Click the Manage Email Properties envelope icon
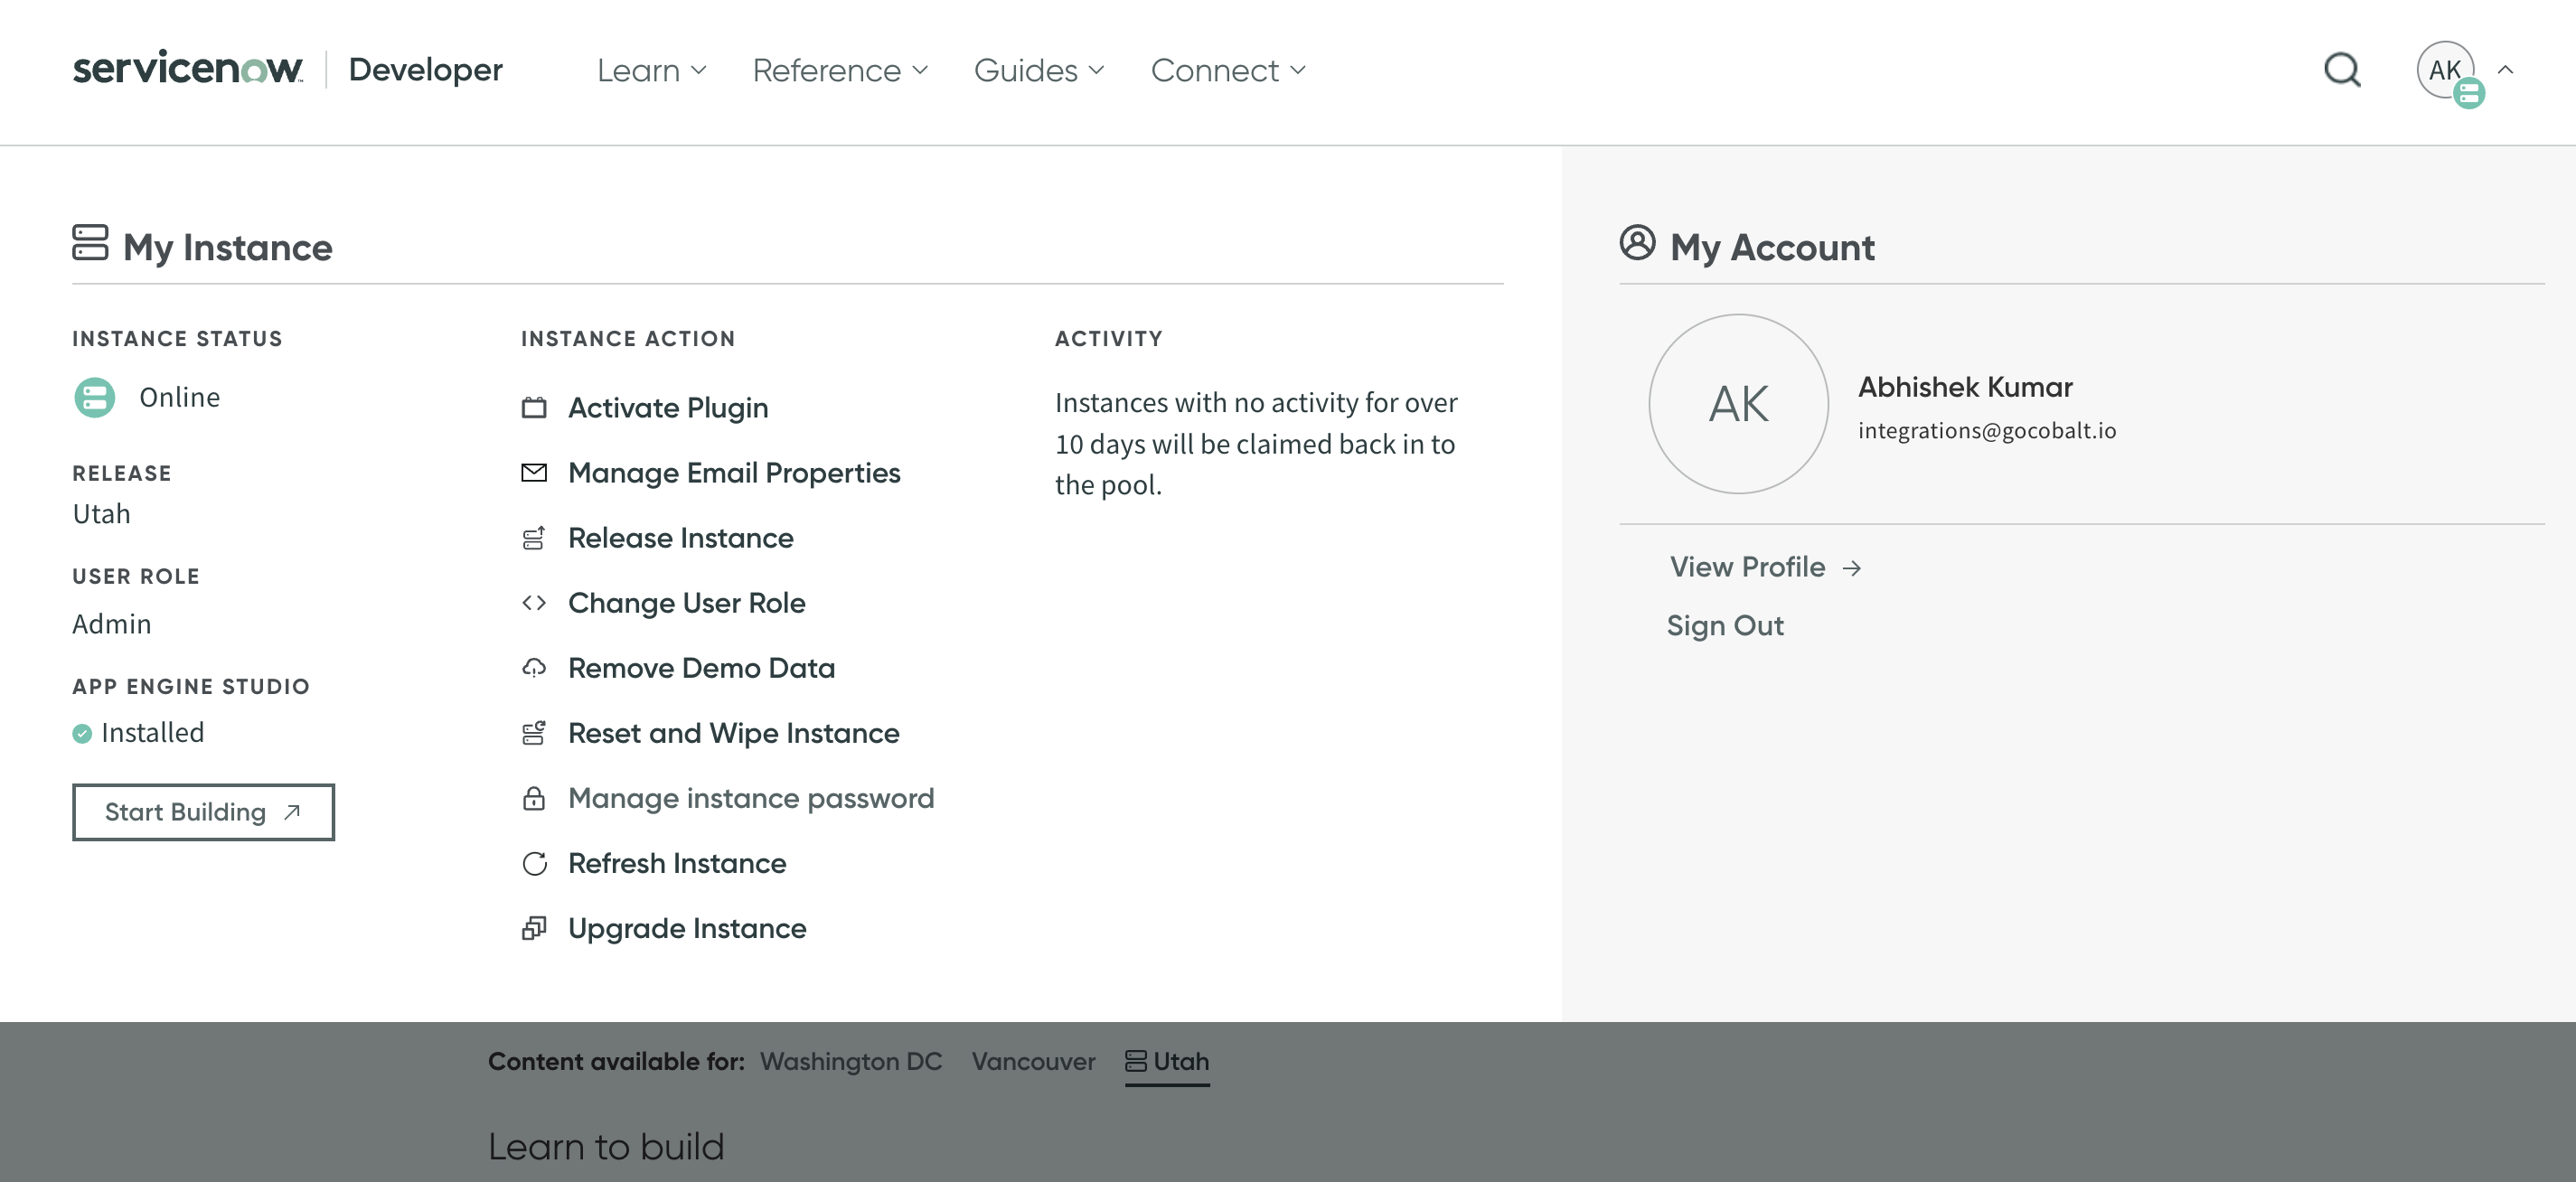Screen dimensions: 2576x1182 point(534,472)
